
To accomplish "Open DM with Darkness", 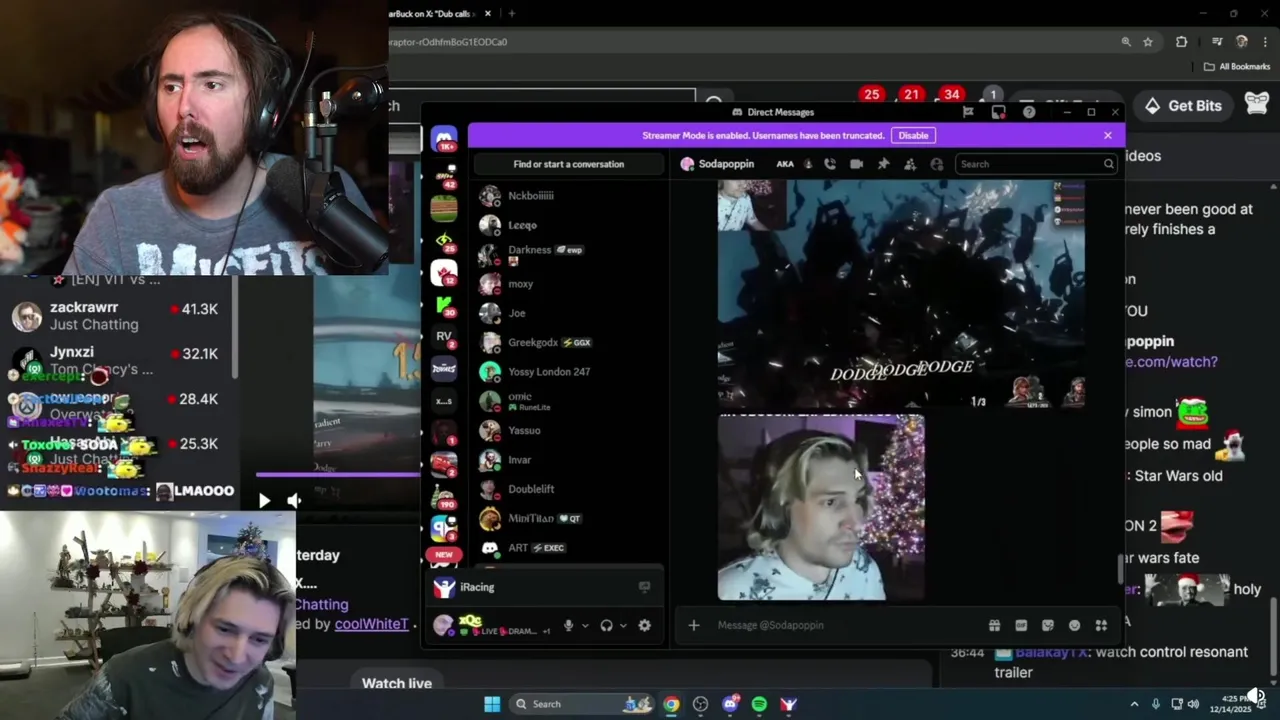I will click(x=567, y=254).
